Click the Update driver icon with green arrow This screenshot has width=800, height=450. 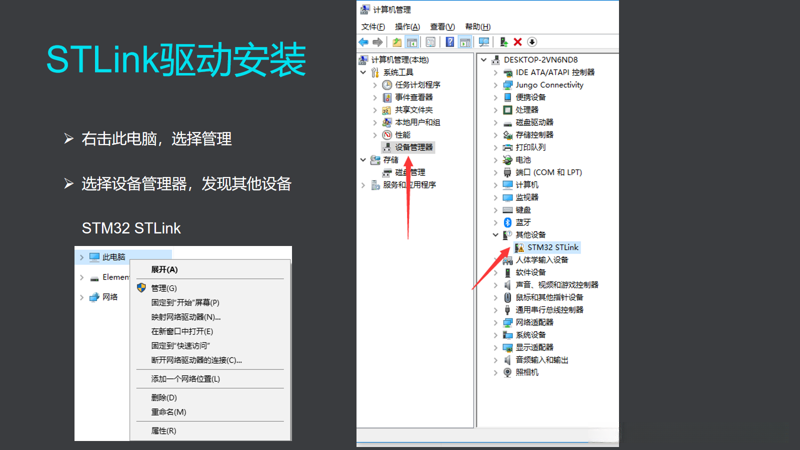503,42
